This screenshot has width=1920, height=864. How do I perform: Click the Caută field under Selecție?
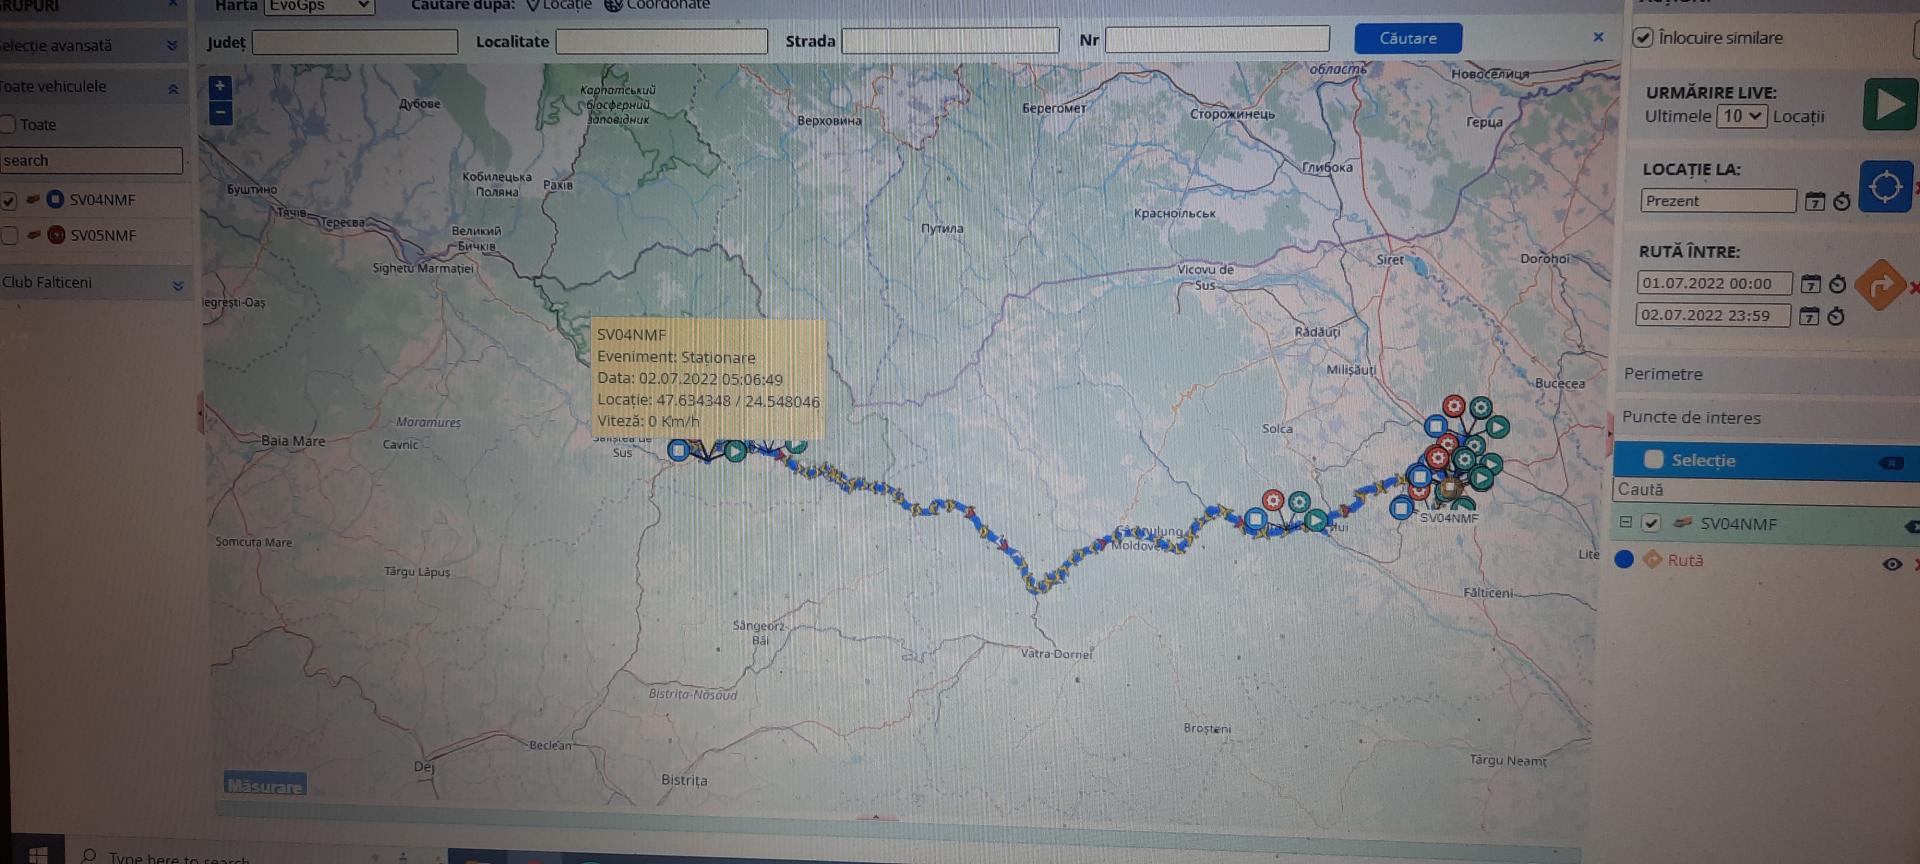pyautogui.click(x=1766, y=490)
